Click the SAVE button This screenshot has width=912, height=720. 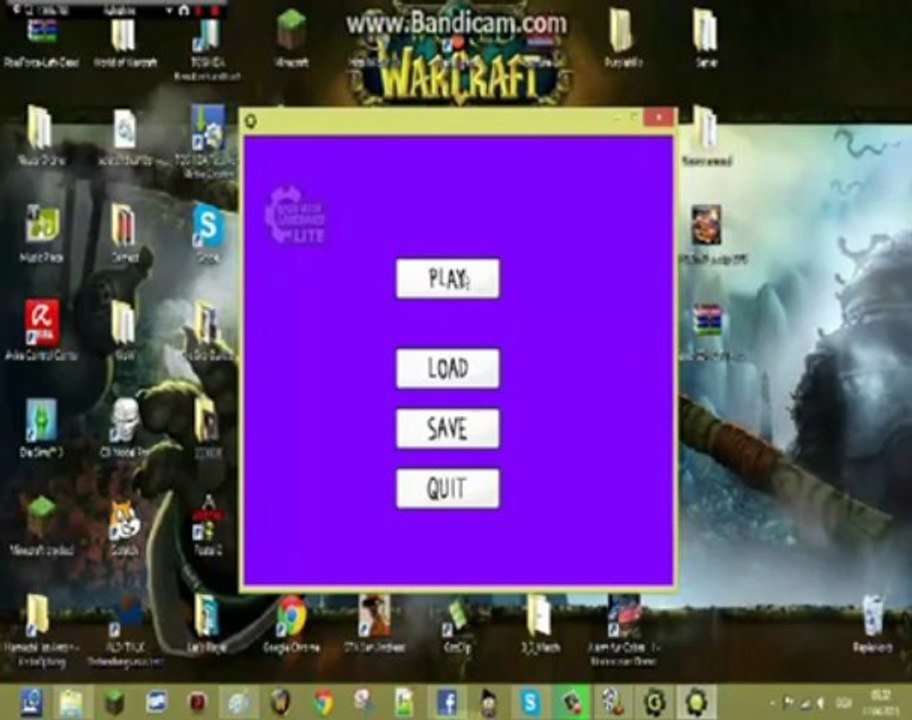(447, 429)
